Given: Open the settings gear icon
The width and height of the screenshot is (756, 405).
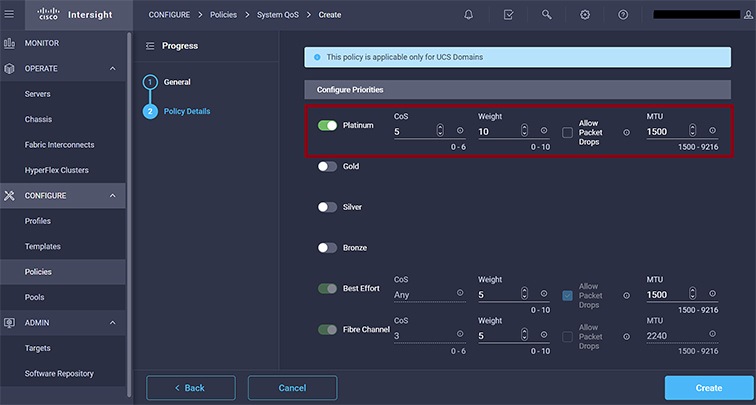Looking at the screenshot, I should [585, 15].
